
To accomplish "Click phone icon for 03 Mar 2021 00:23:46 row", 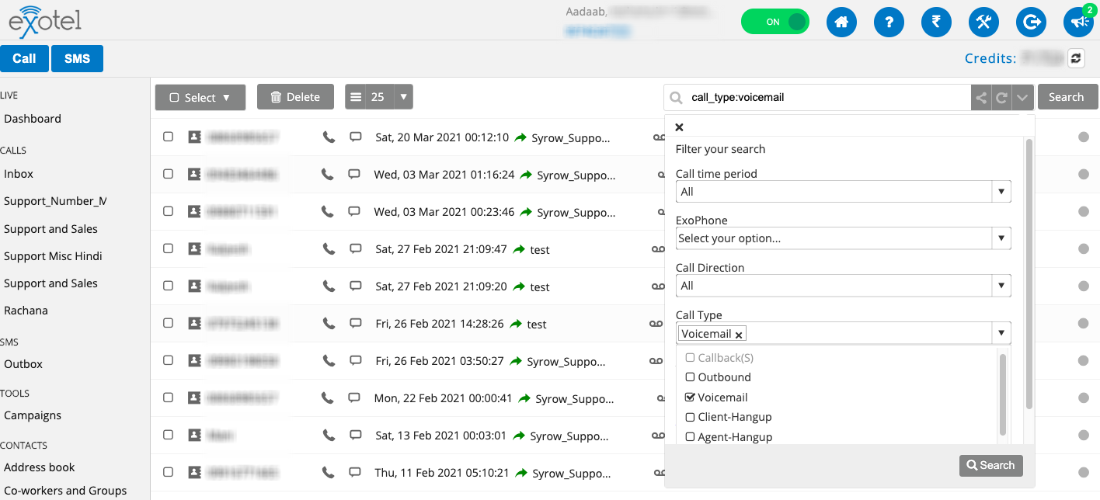I will (x=327, y=211).
